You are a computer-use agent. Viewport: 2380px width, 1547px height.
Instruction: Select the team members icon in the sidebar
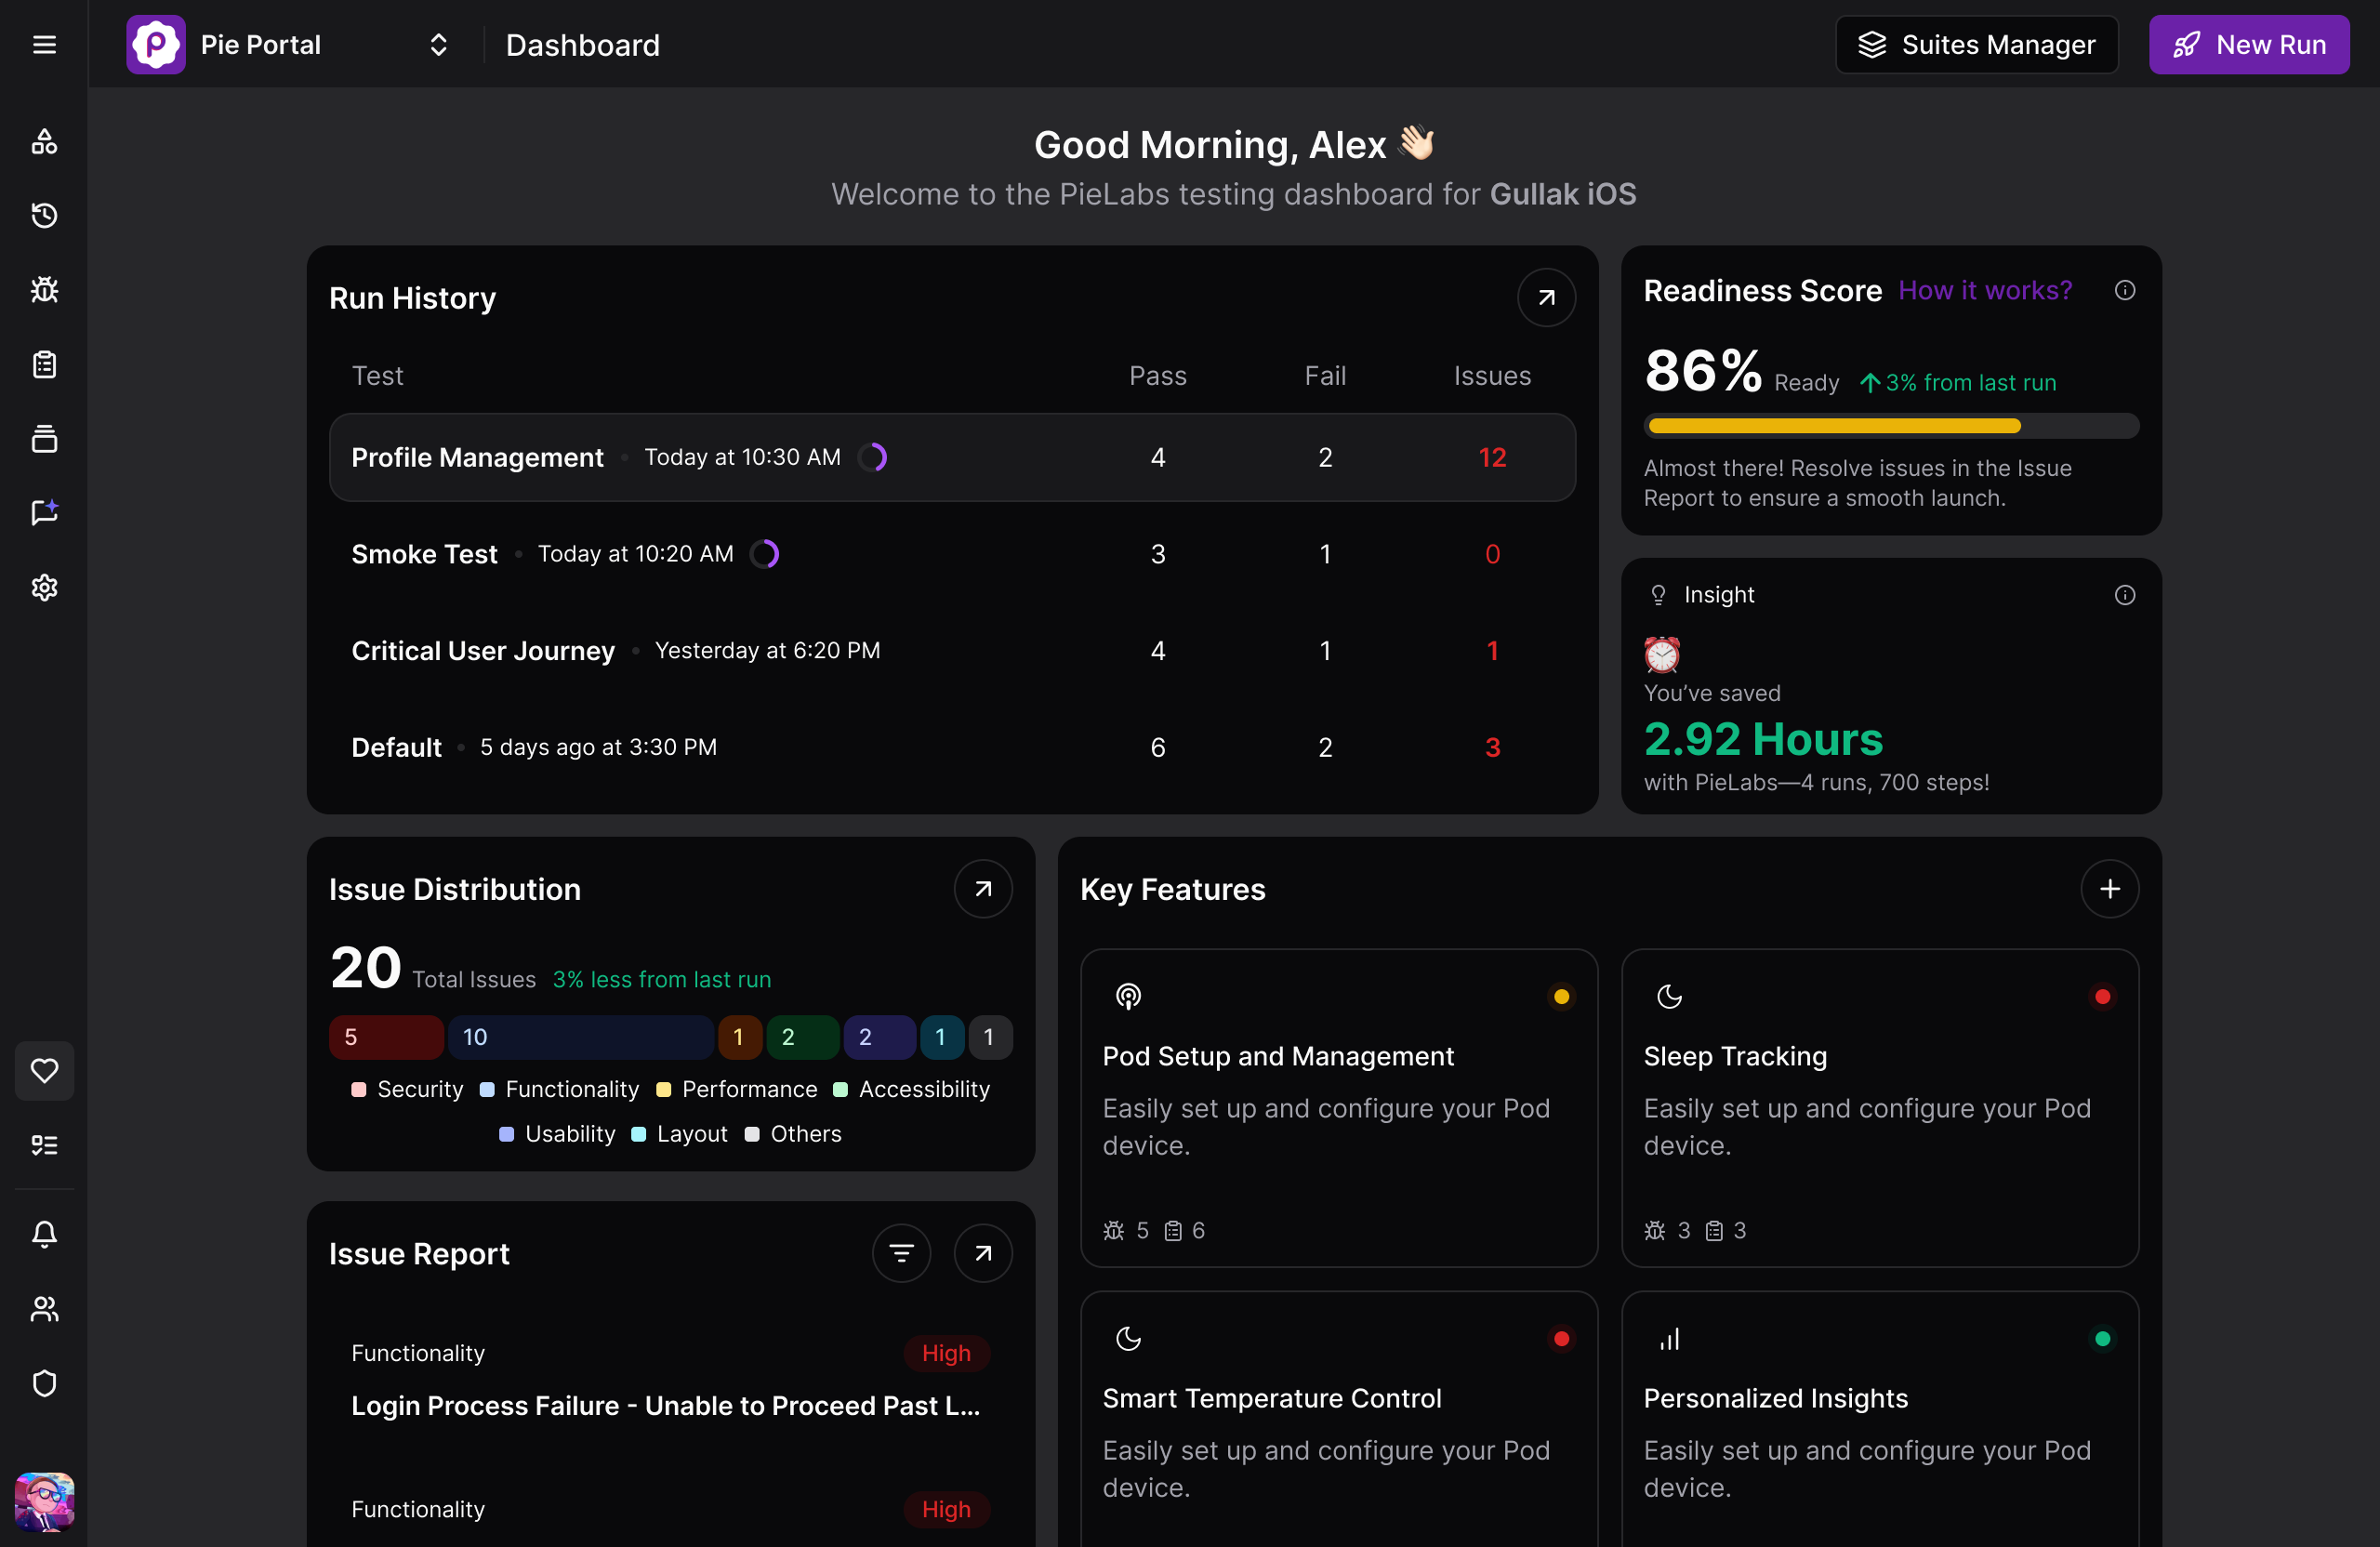(44, 1309)
